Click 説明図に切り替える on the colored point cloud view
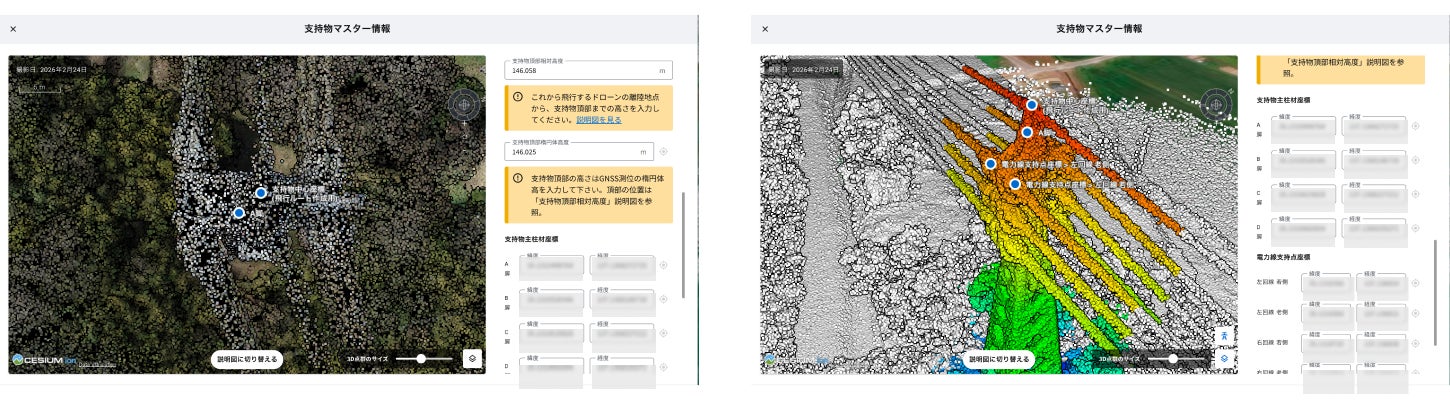The image size is (1450, 400). (998, 358)
